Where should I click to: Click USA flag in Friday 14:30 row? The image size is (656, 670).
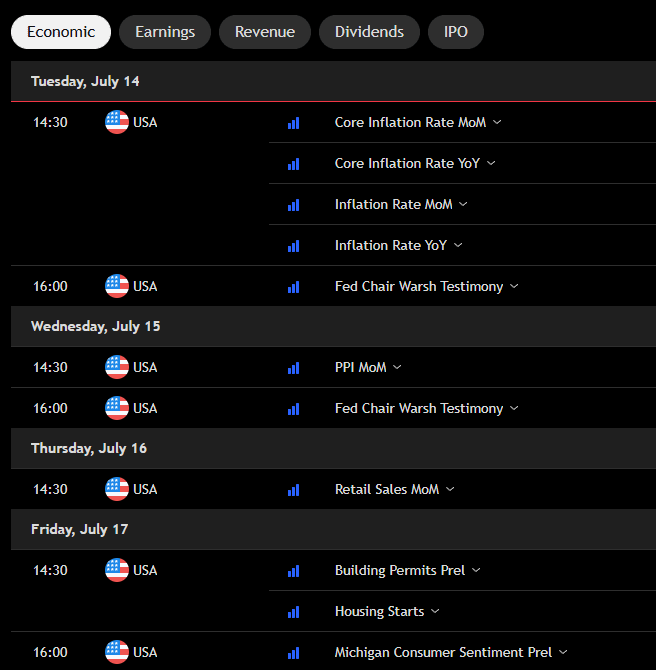[117, 570]
